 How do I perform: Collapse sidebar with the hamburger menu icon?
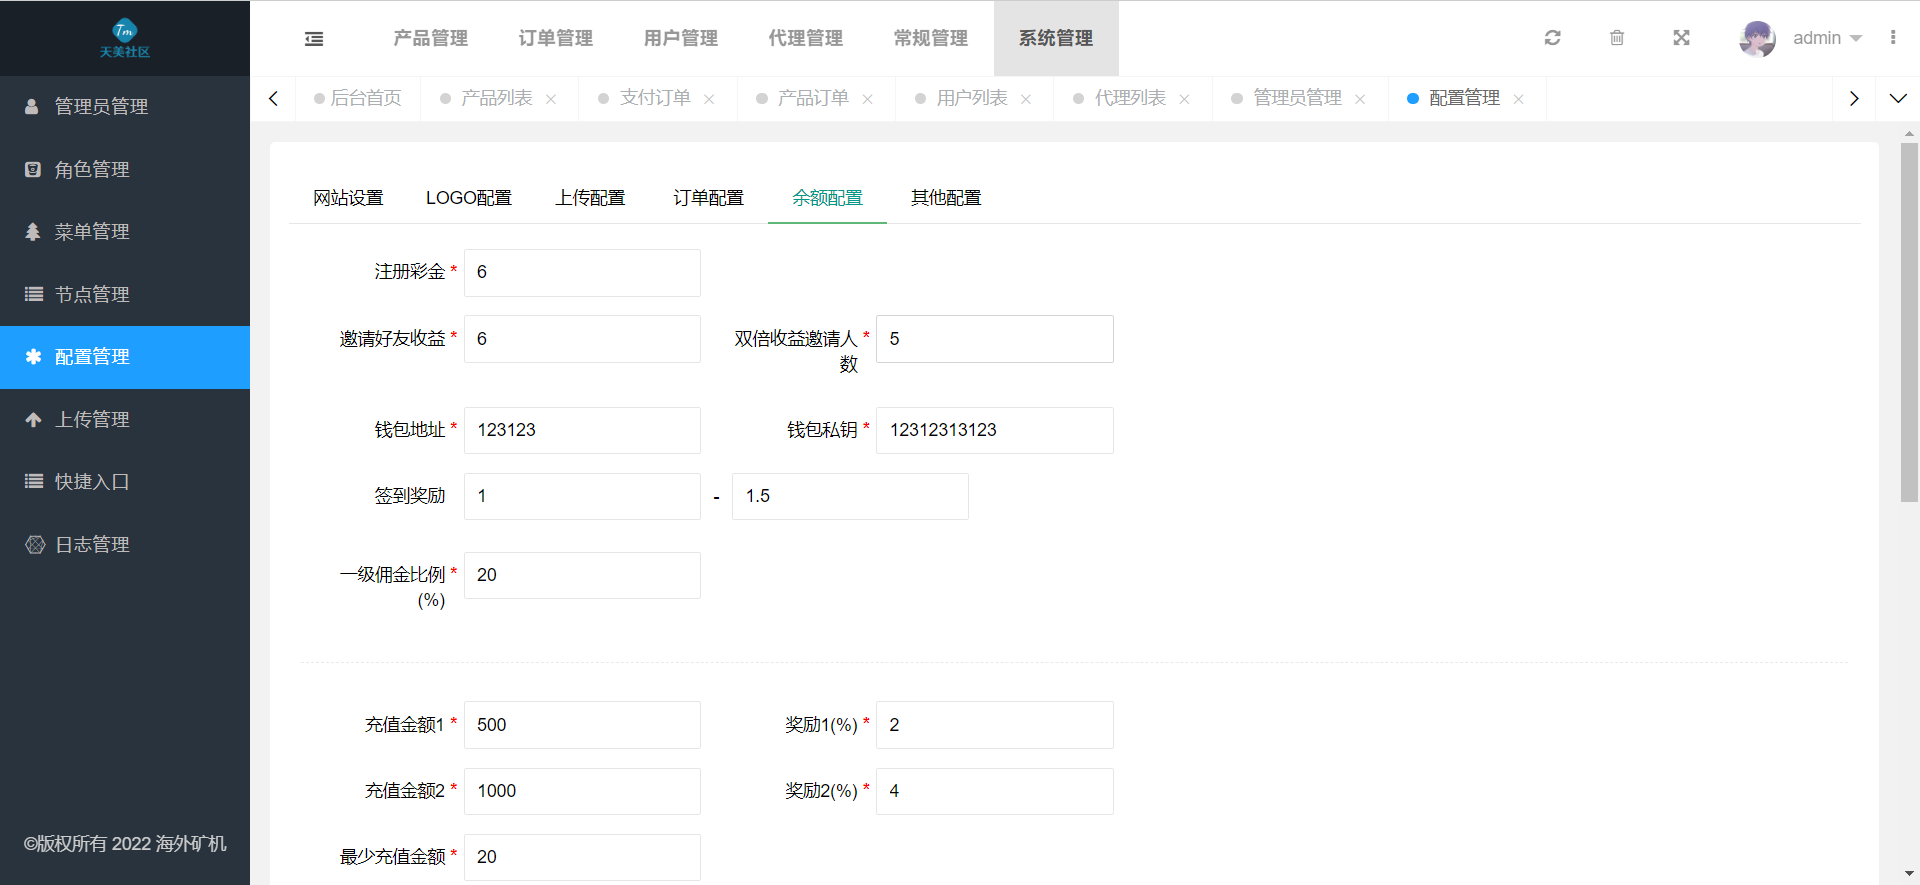[x=314, y=39]
